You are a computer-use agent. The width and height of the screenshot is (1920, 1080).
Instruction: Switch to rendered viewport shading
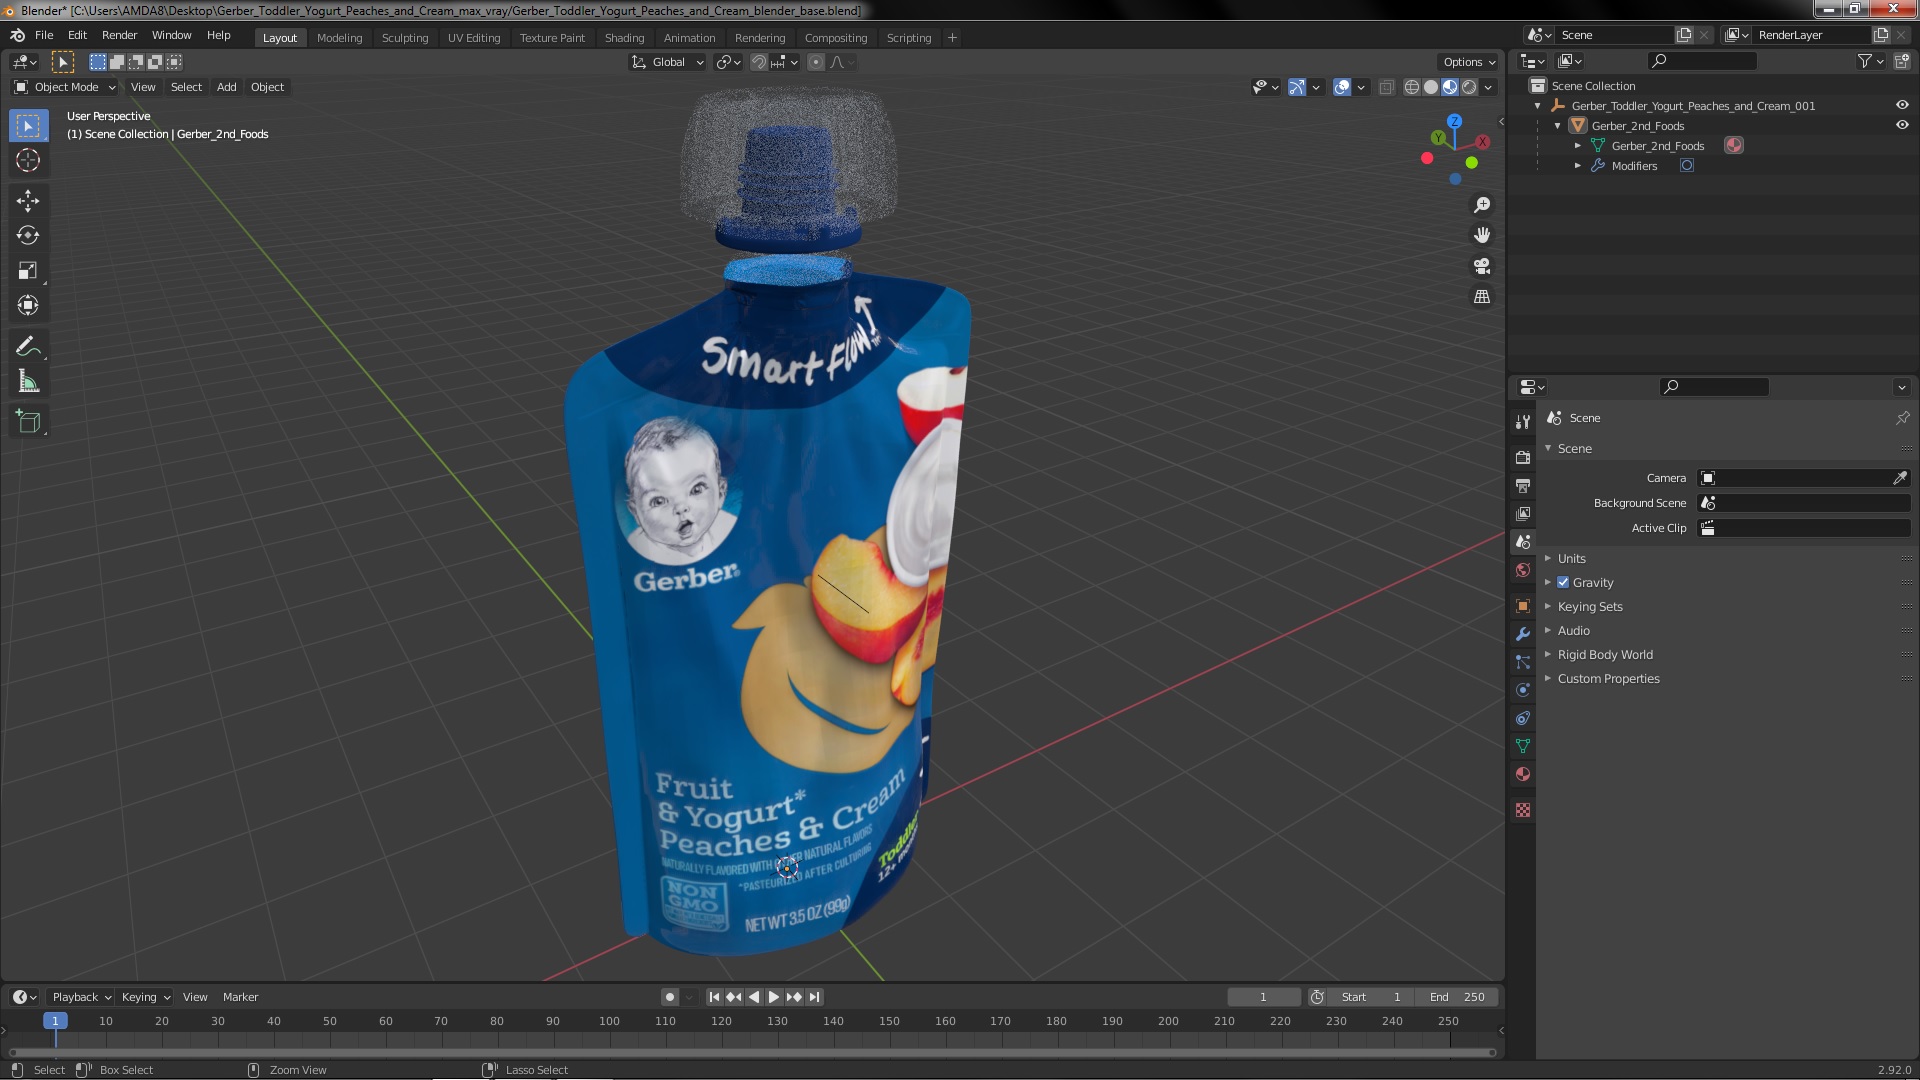coord(1469,87)
